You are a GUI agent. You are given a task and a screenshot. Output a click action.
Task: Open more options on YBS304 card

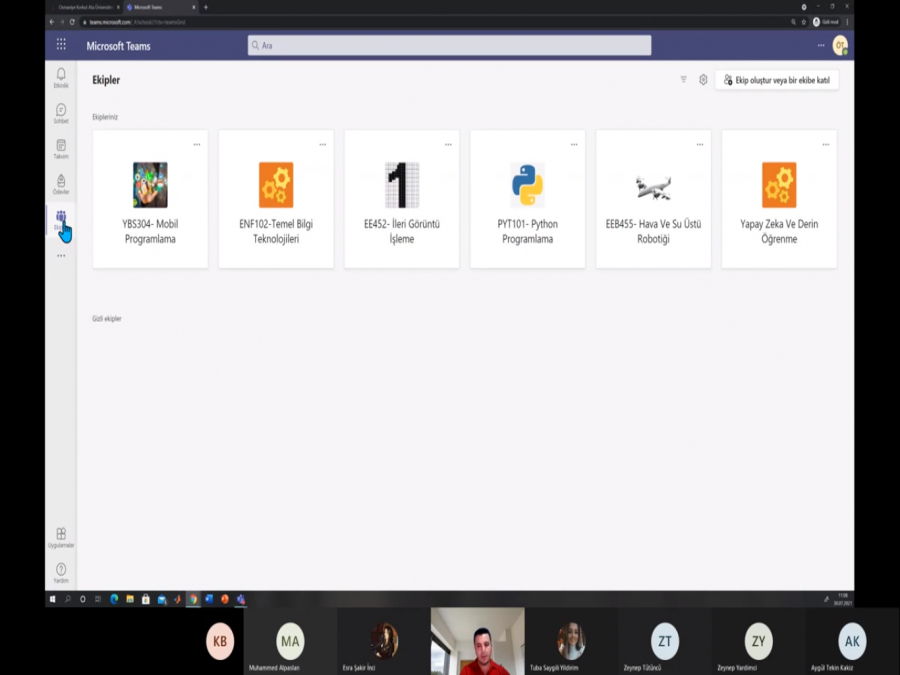click(x=197, y=145)
